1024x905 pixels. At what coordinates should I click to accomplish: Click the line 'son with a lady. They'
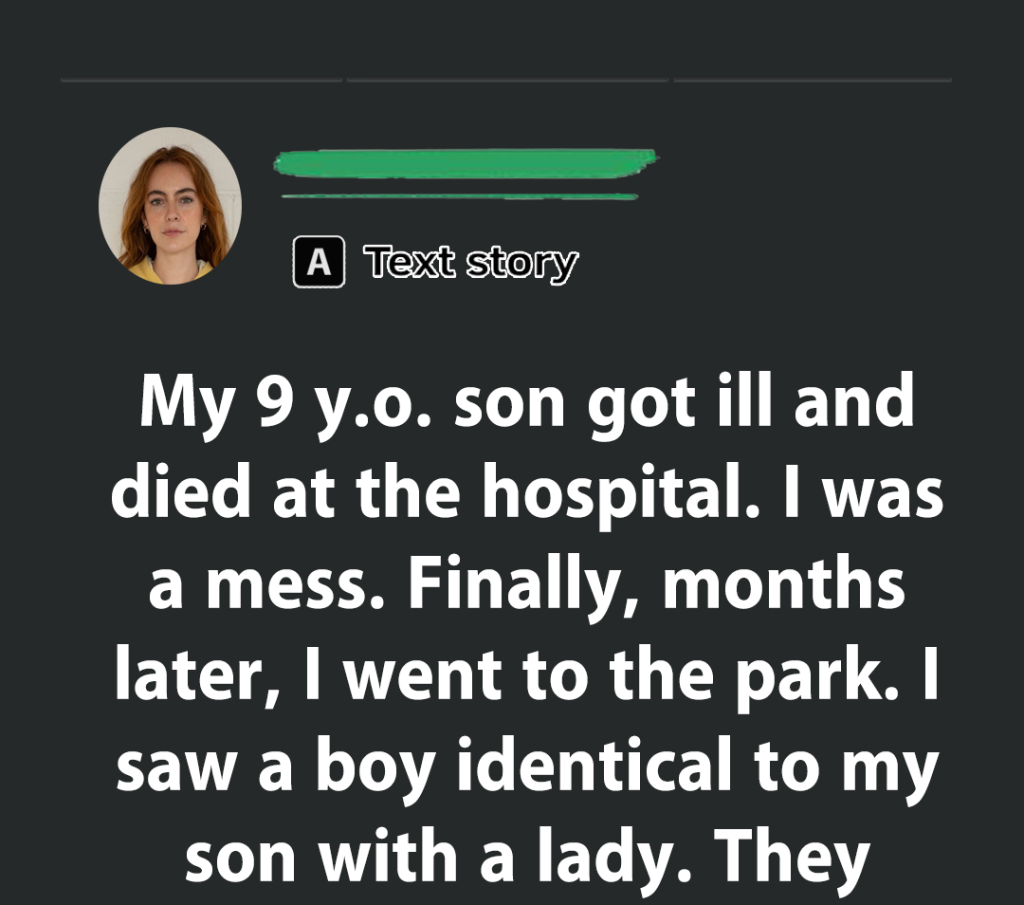(x=526, y=859)
